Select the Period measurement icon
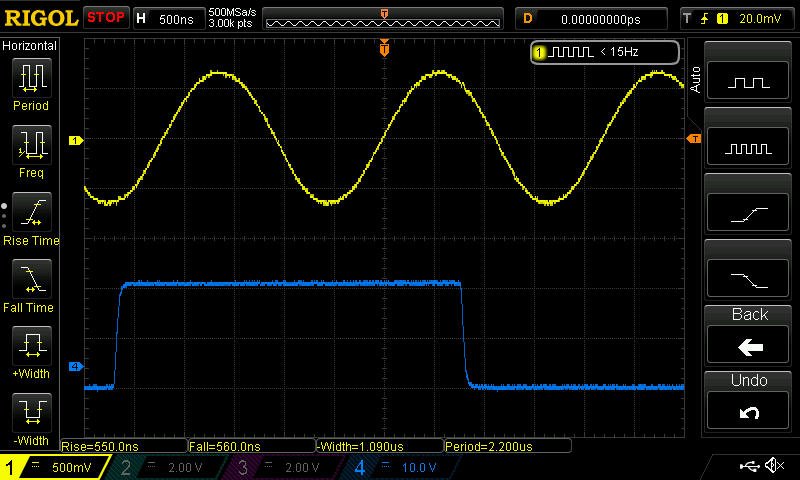This screenshot has height=480, width=800. tap(32, 77)
